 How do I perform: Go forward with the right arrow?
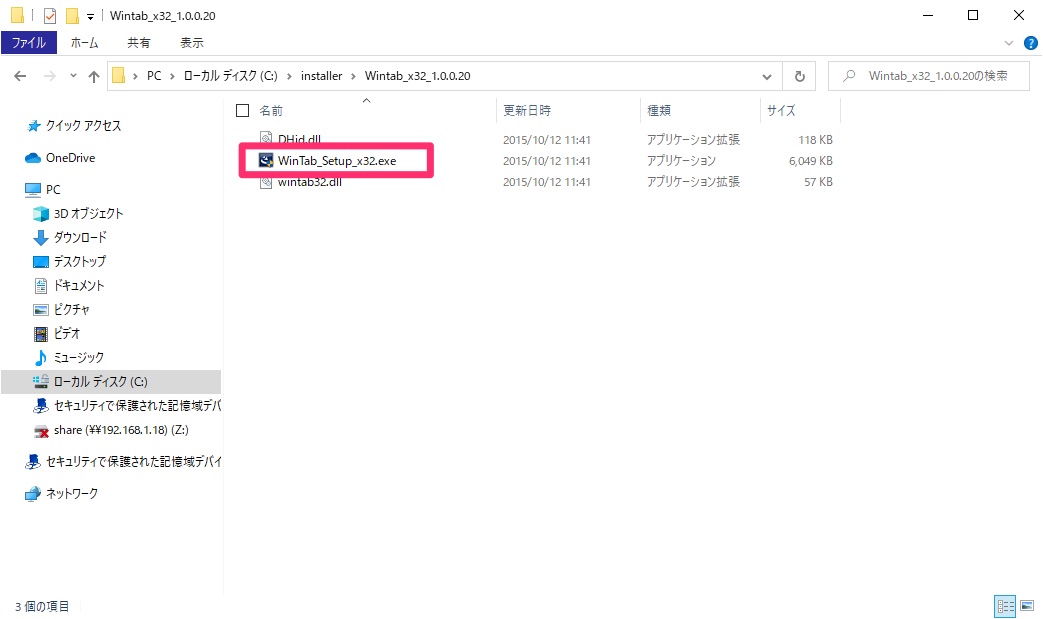(50, 76)
